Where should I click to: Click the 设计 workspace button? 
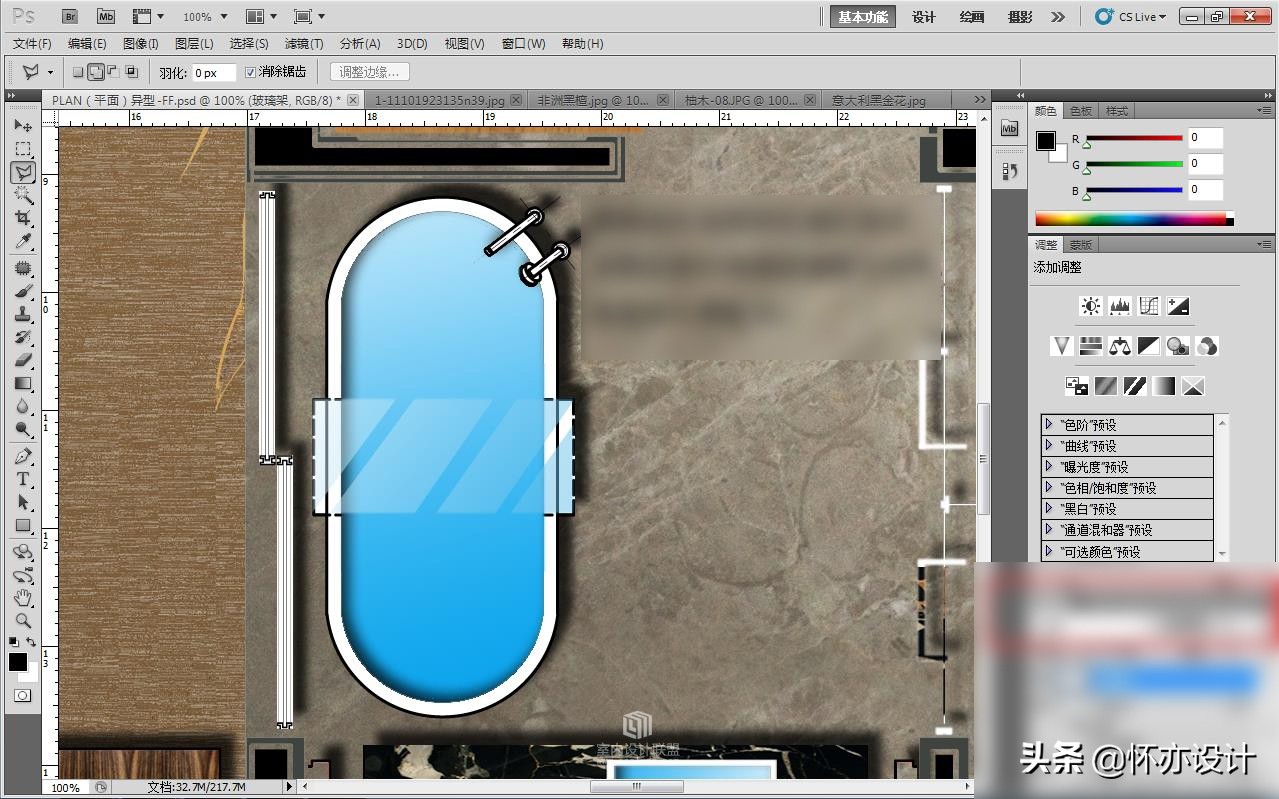(924, 17)
